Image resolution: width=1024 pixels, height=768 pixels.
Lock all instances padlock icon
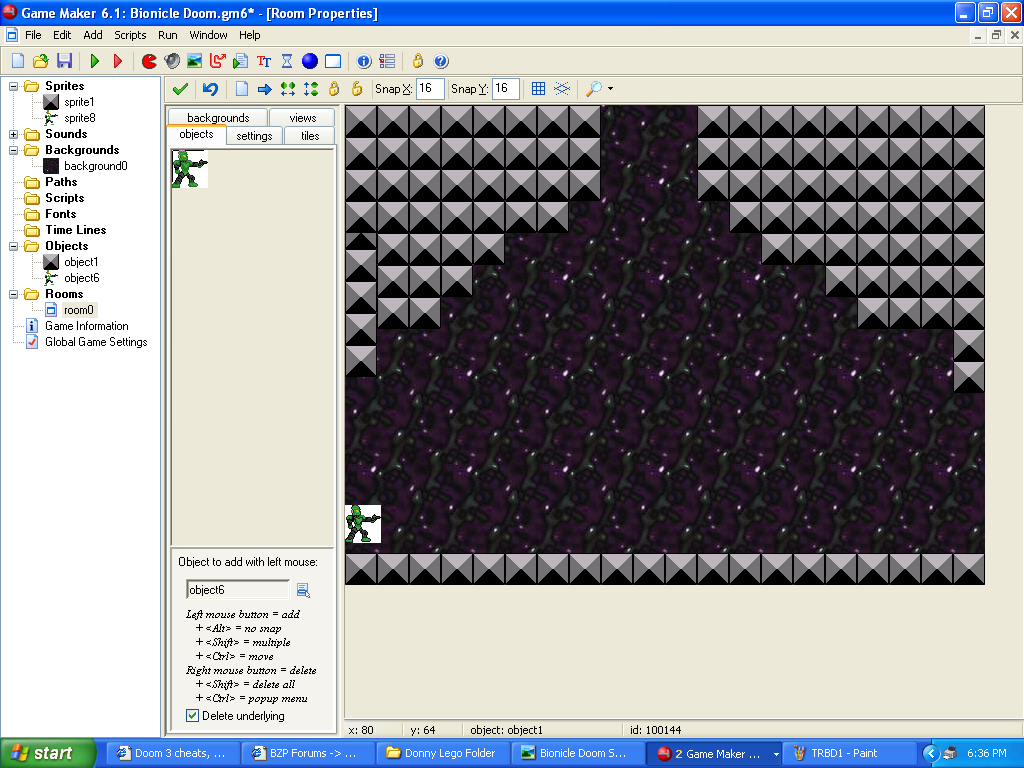[x=334, y=89]
